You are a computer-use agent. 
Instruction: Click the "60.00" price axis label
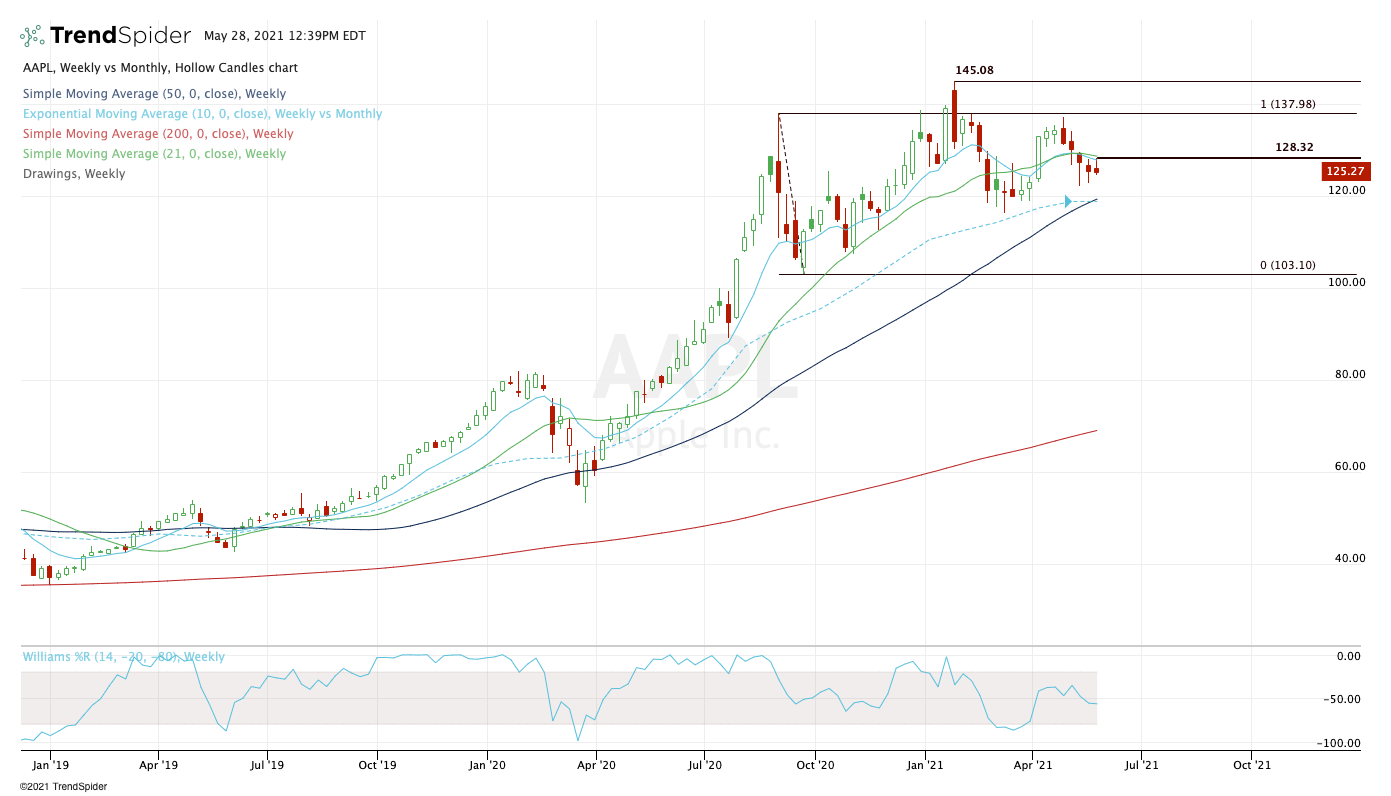click(x=1349, y=466)
